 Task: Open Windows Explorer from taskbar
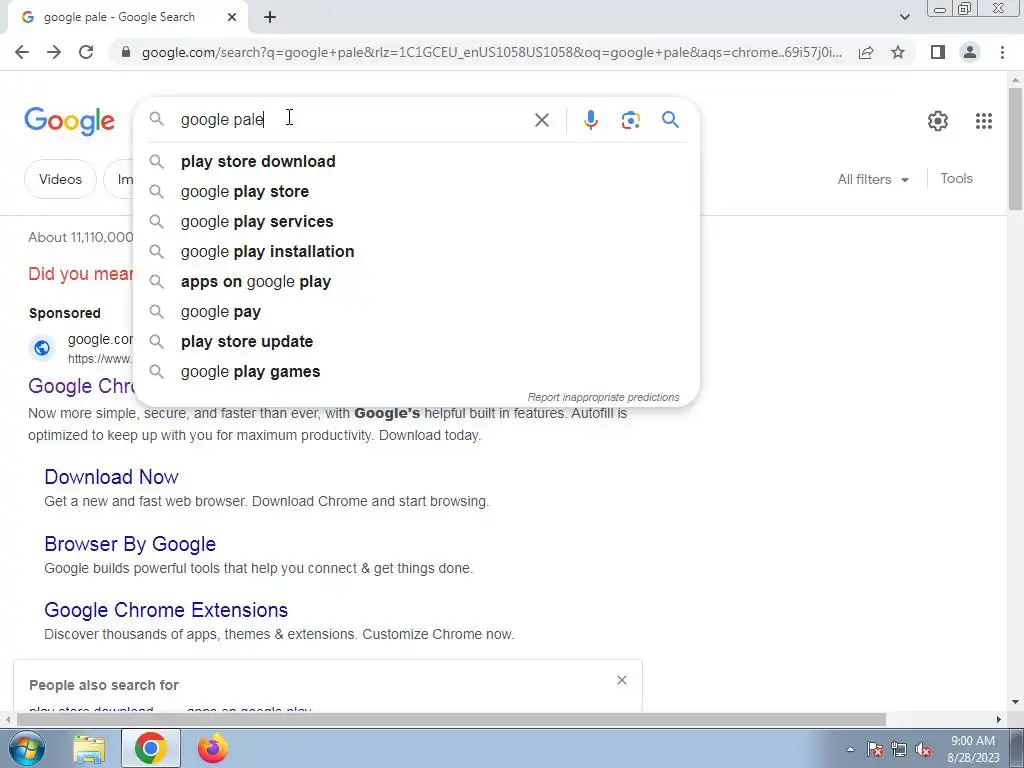(89, 748)
